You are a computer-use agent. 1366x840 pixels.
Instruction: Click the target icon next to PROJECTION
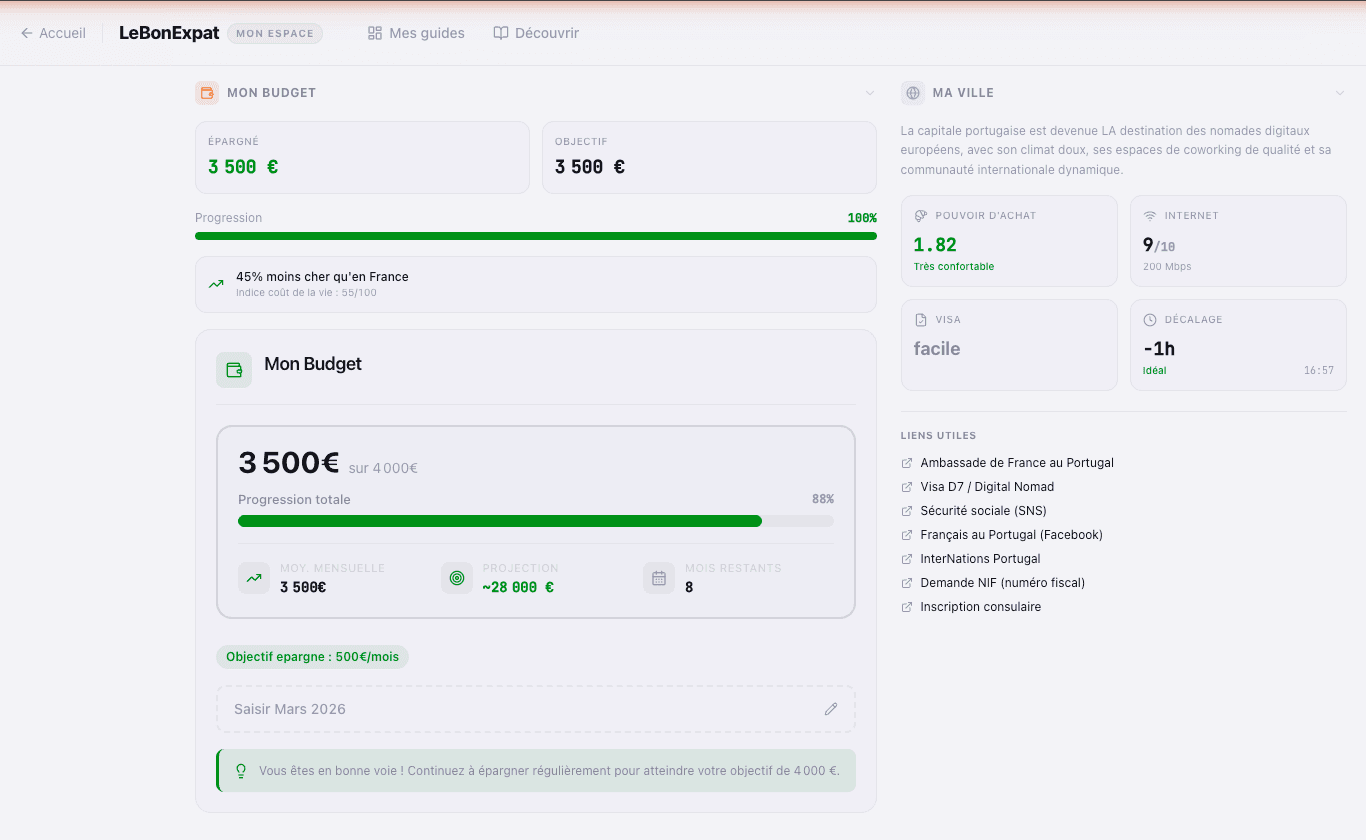(x=458, y=578)
